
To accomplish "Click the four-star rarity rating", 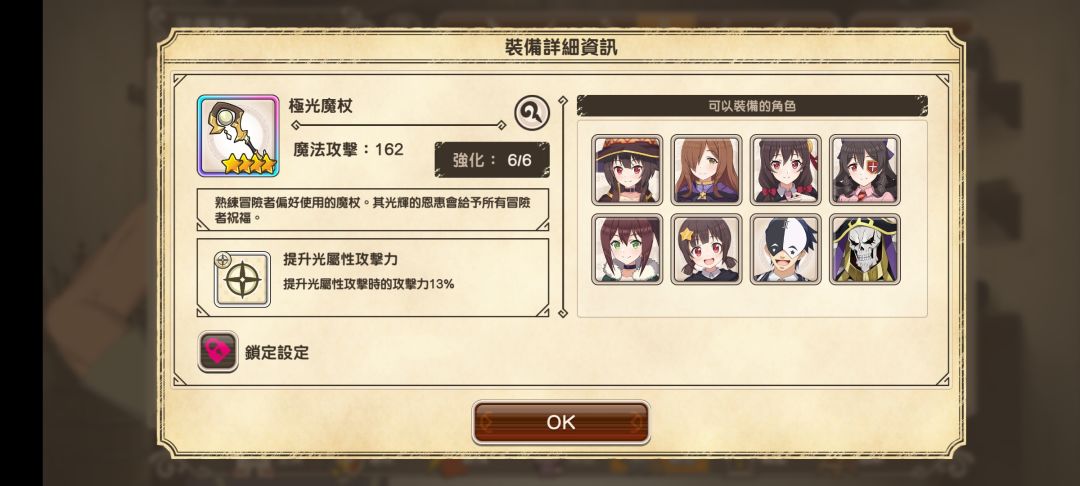I will pos(249,164).
